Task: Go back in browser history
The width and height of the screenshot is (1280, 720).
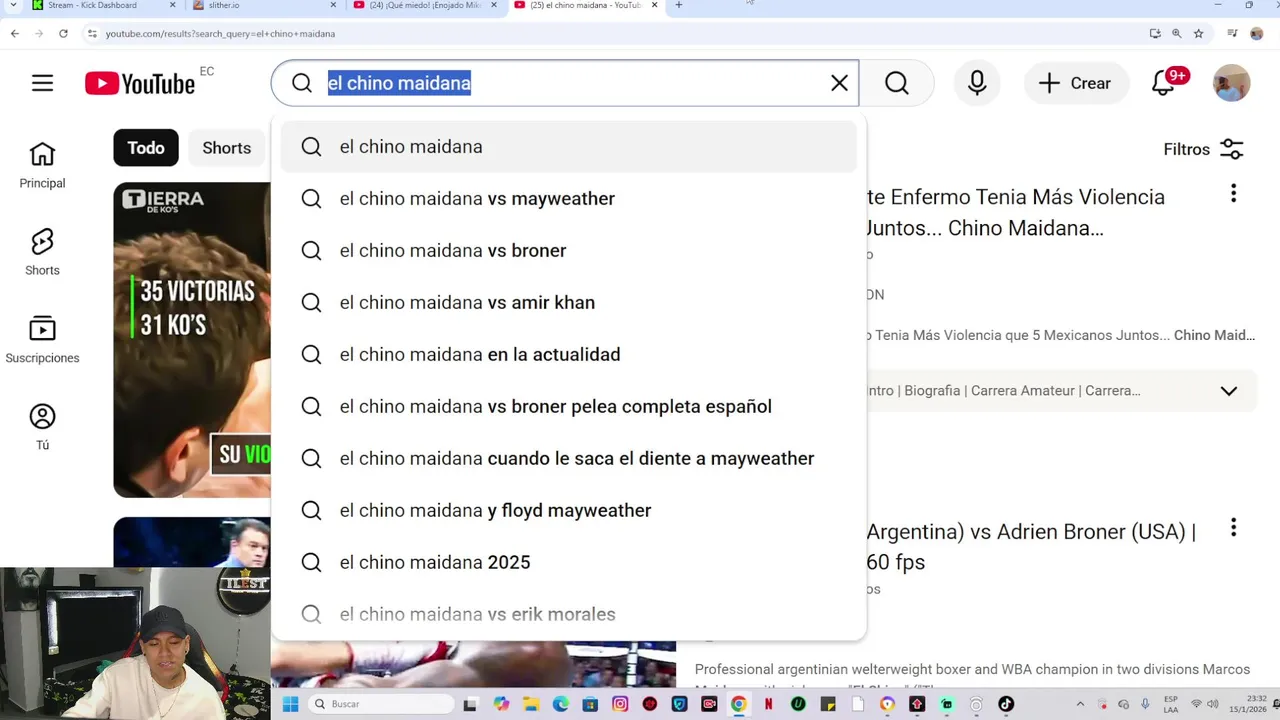Action: 15,34
